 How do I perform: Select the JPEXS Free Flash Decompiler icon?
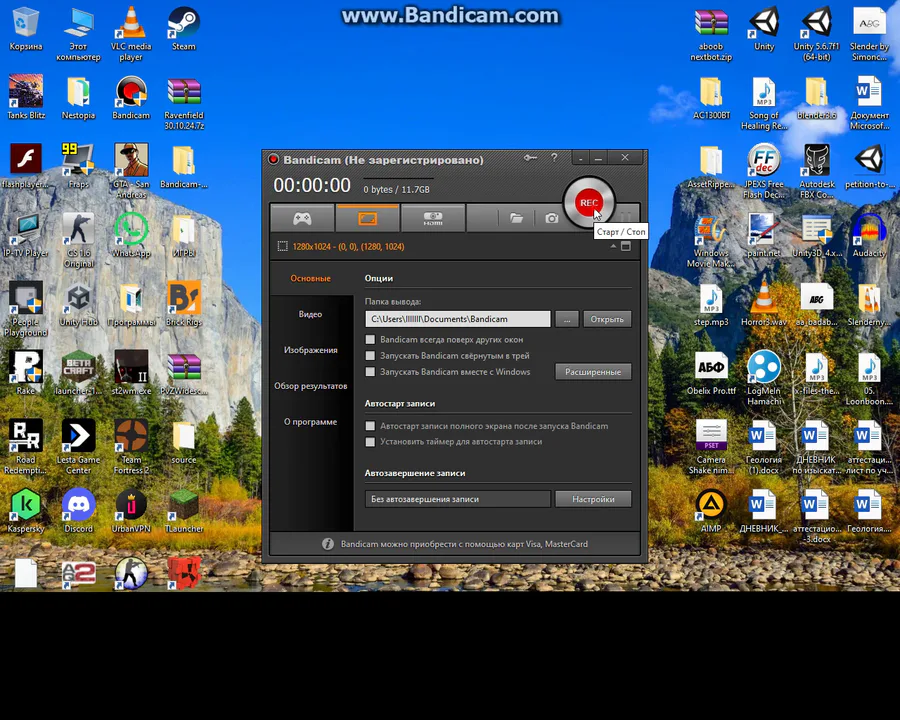[763, 170]
